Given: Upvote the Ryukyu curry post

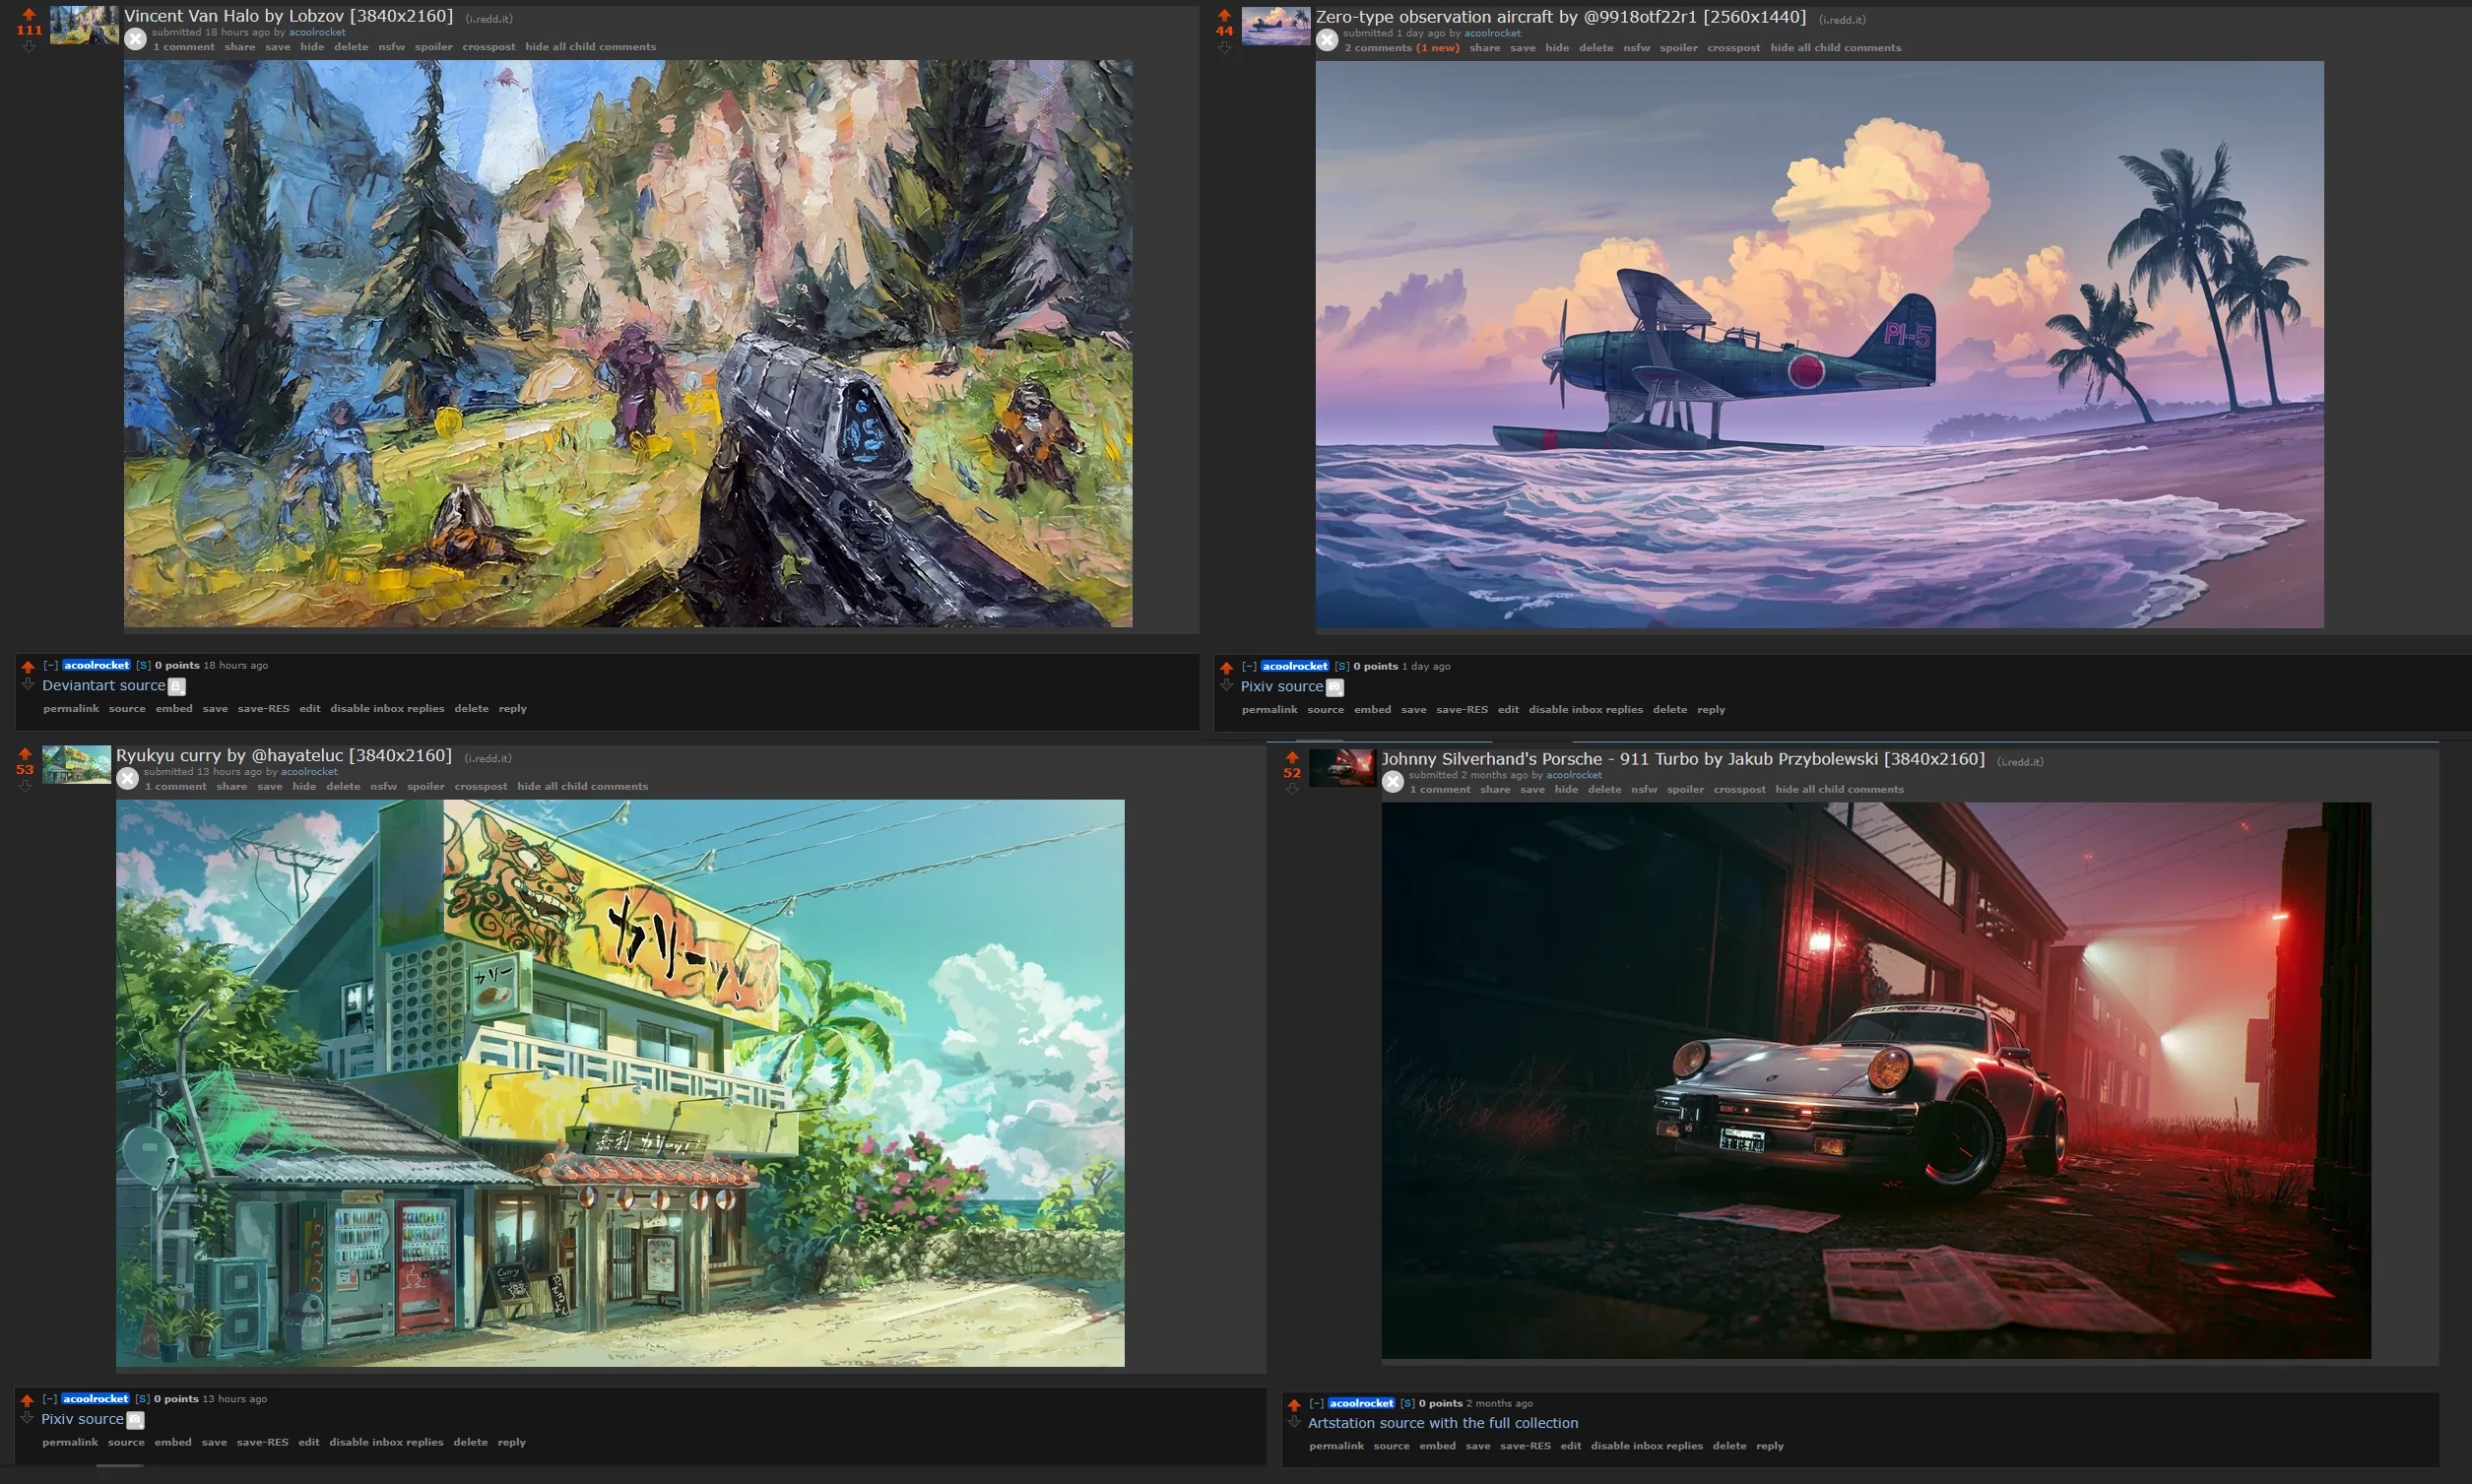Looking at the screenshot, I should [x=25, y=753].
